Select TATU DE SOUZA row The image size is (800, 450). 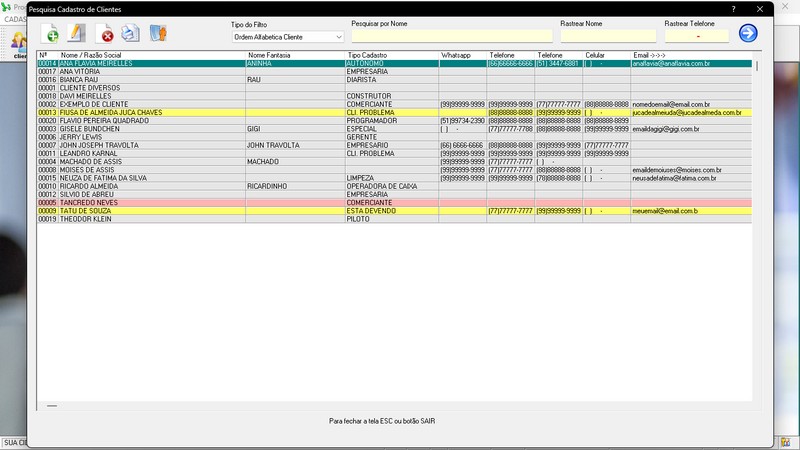[x=394, y=211]
